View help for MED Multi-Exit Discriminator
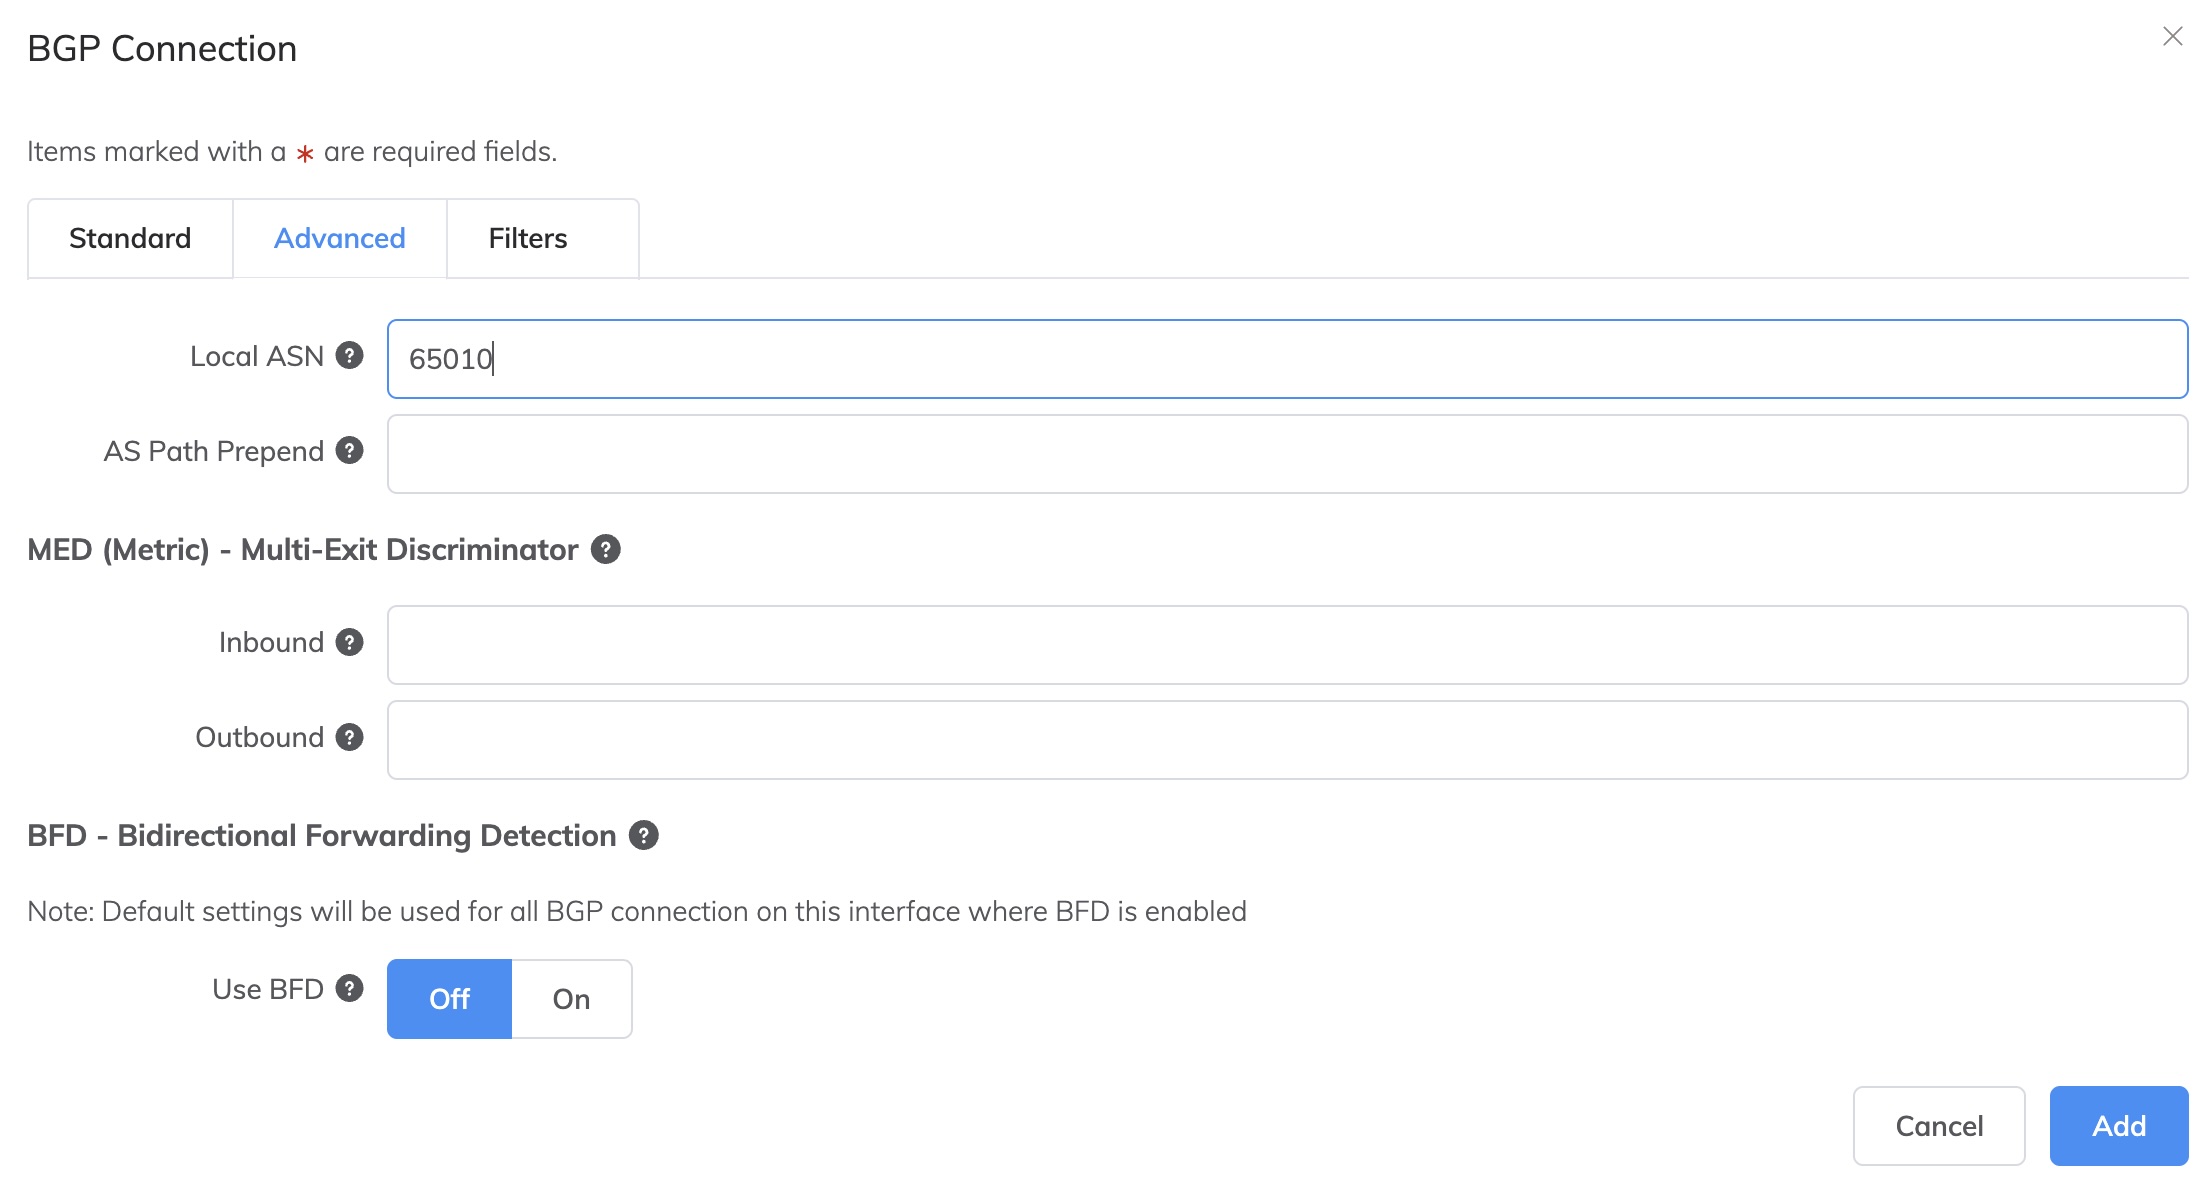This screenshot has height=1188, width=2206. (606, 549)
